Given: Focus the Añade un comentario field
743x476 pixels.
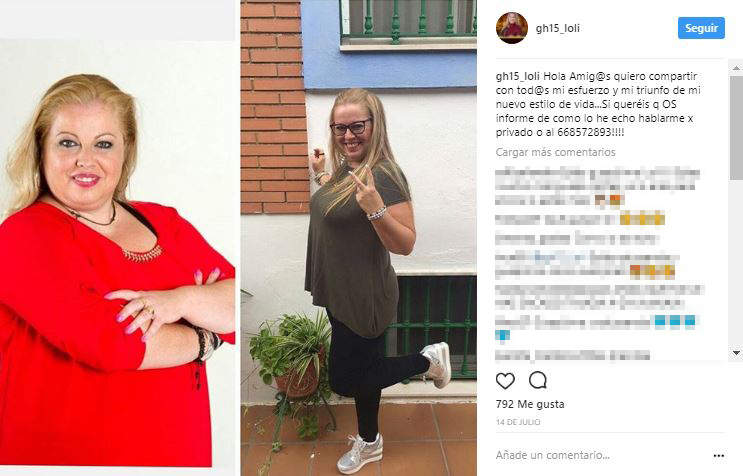Looking at the screenshot, I should 602,455.
